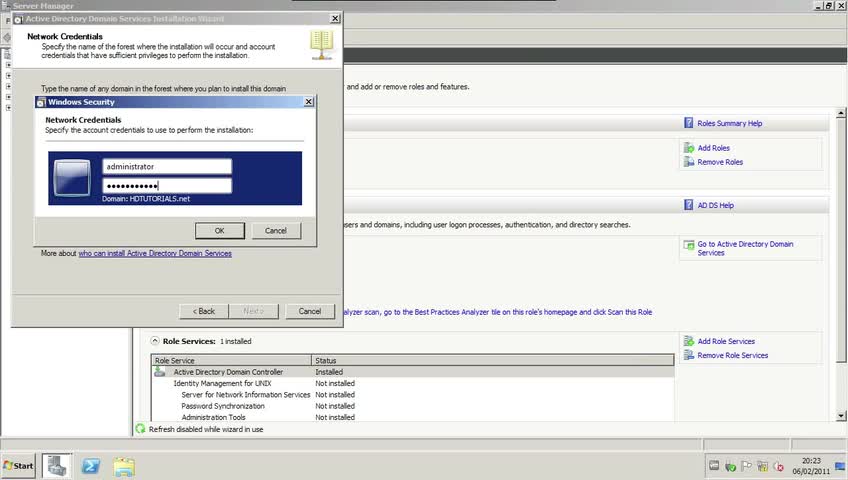
Task: Confirm credentials with the OK button
Action: coord(220,230)
